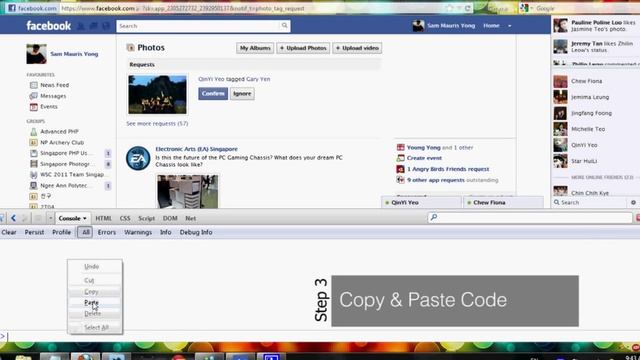Click the Upload video button
Screen dimensions: 640x360
[357, 48]
